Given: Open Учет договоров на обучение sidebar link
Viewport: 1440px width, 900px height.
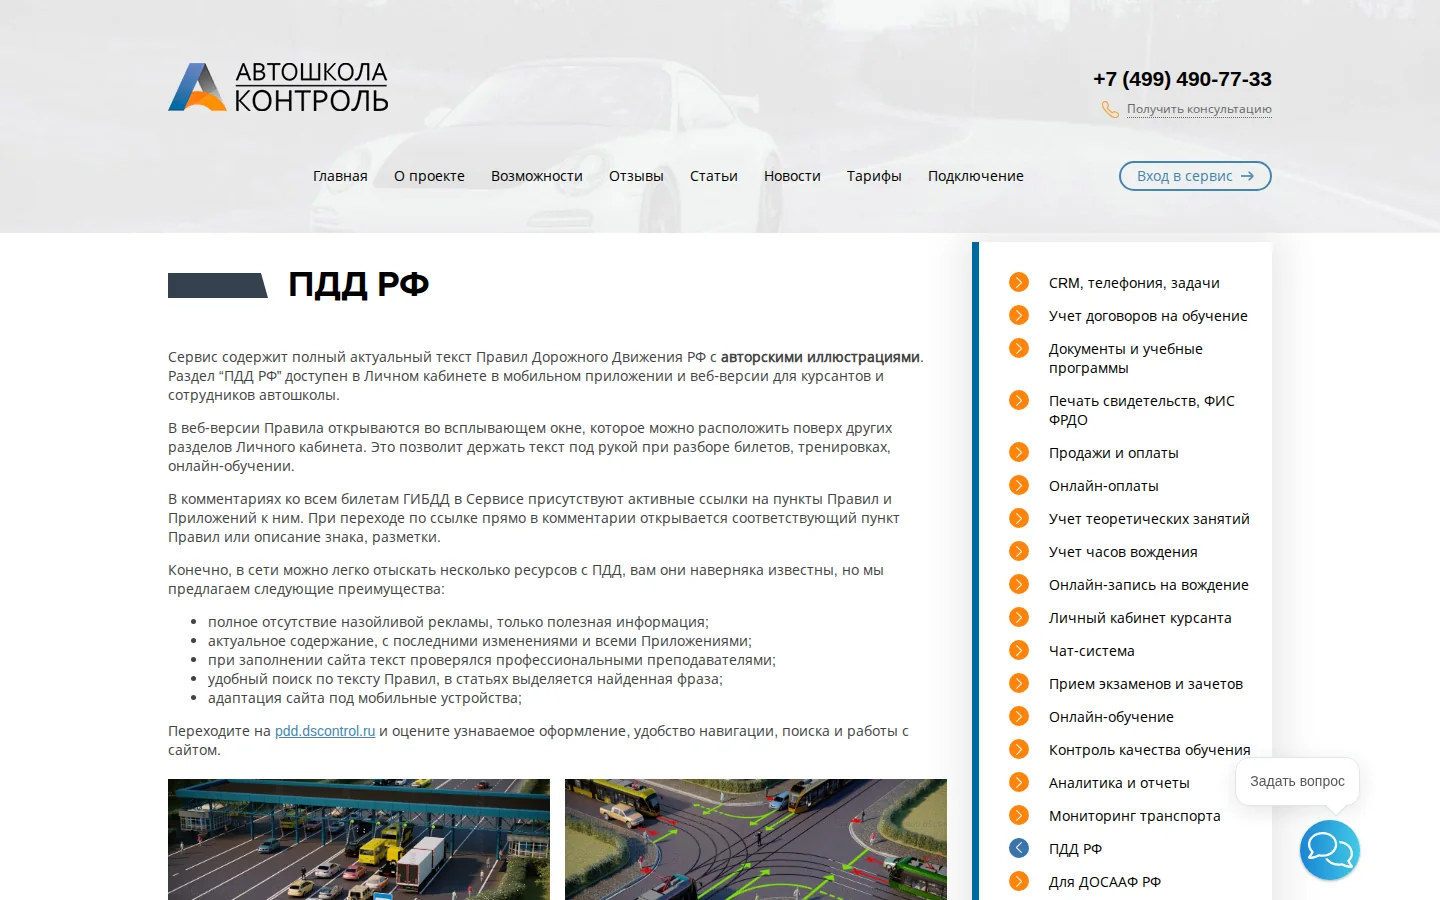Looking at the screenshot, I should [1148, 316].
